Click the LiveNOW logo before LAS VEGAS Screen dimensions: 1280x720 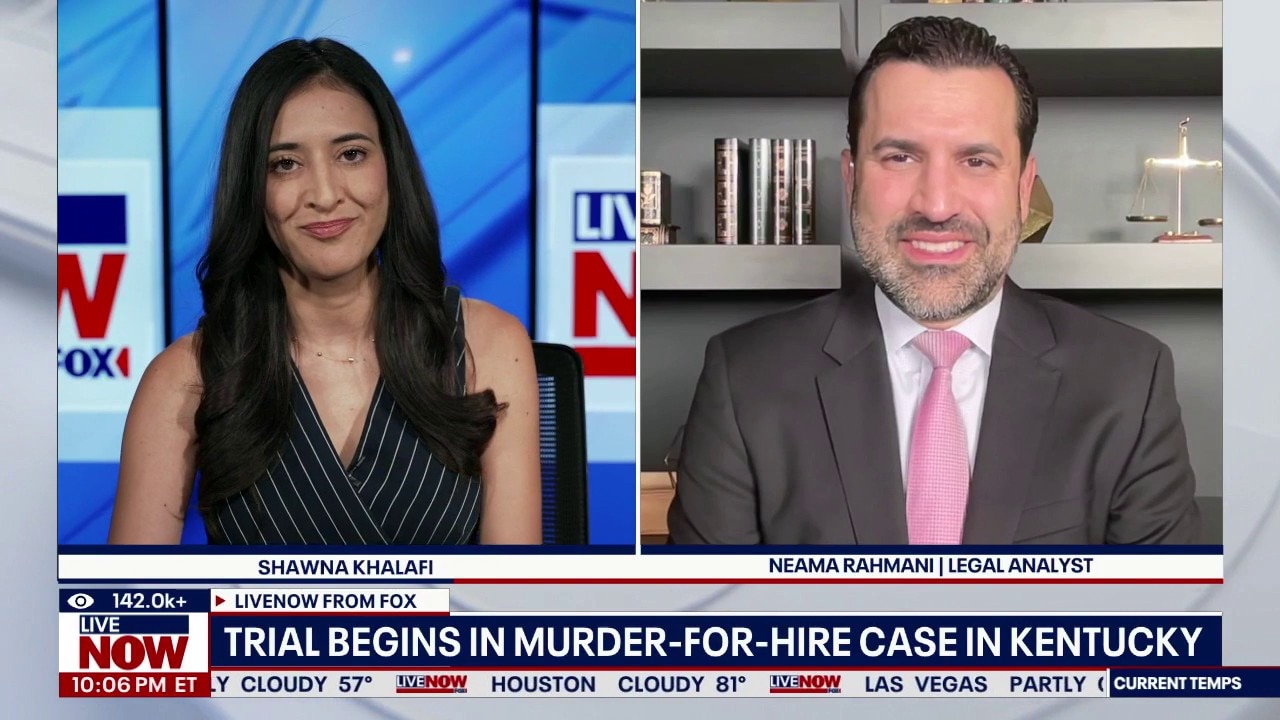point(805,684)
